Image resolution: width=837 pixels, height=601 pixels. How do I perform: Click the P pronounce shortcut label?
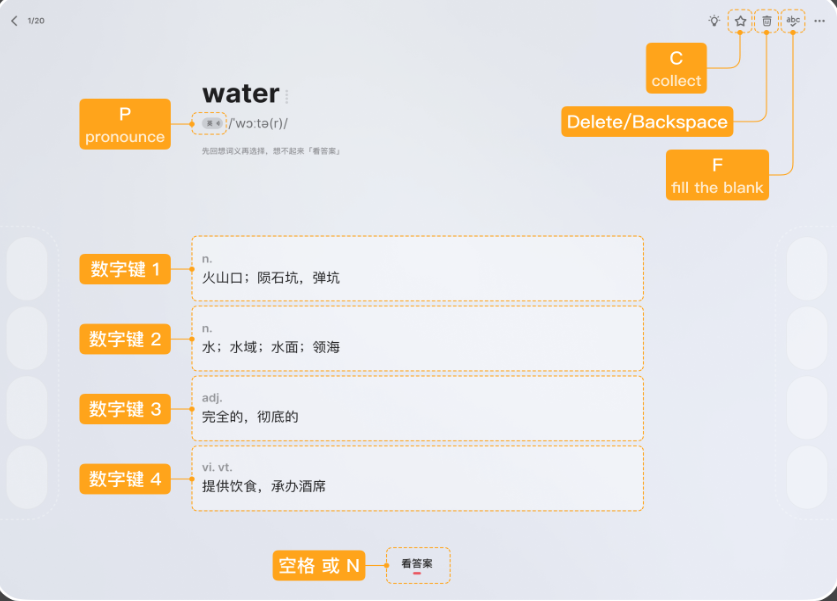tap(125, 124)
